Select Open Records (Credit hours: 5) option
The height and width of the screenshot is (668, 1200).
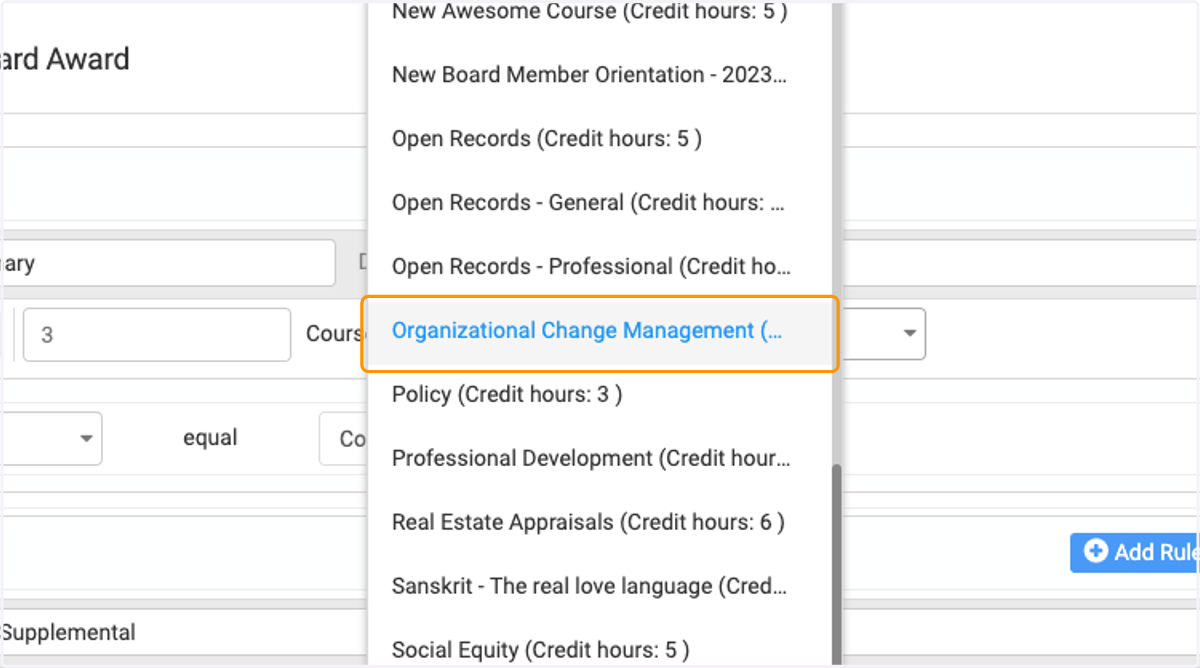point(599,139)
